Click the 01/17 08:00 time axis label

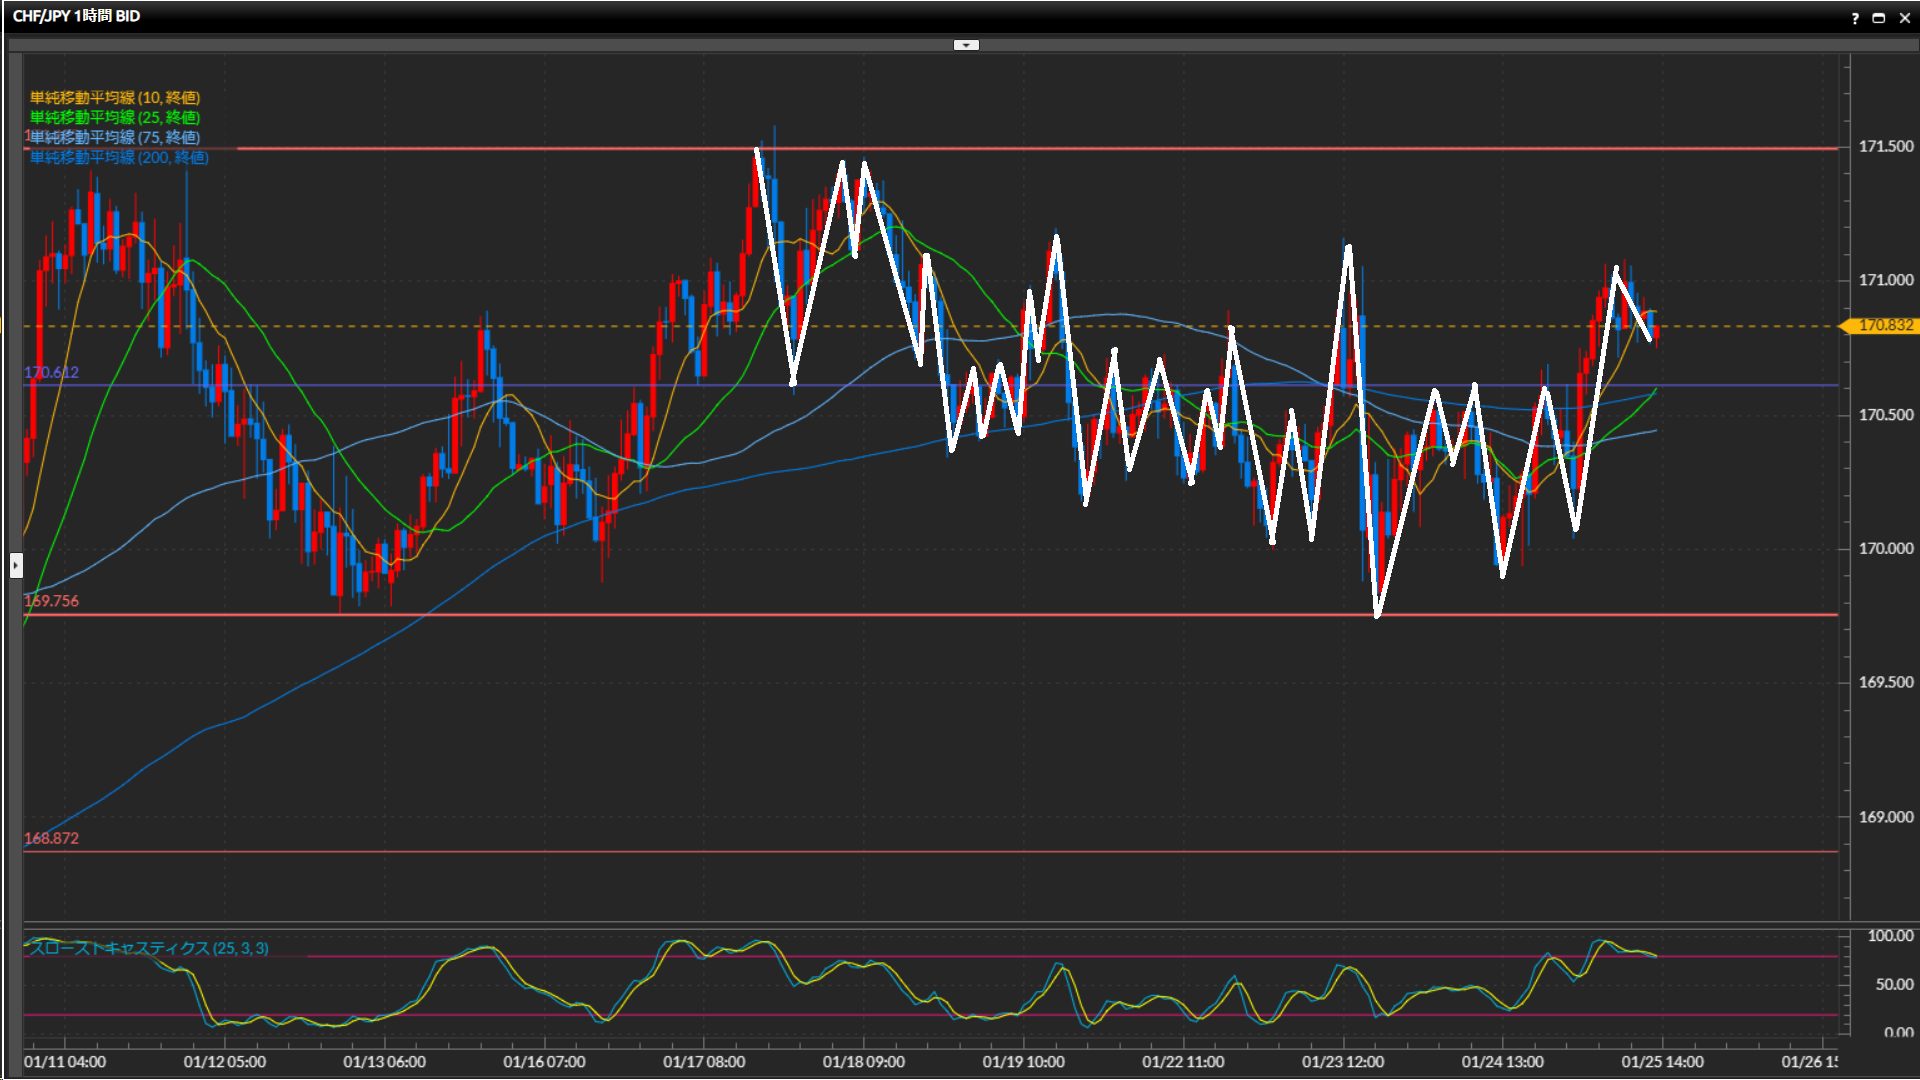click(x=704, y=1062)
